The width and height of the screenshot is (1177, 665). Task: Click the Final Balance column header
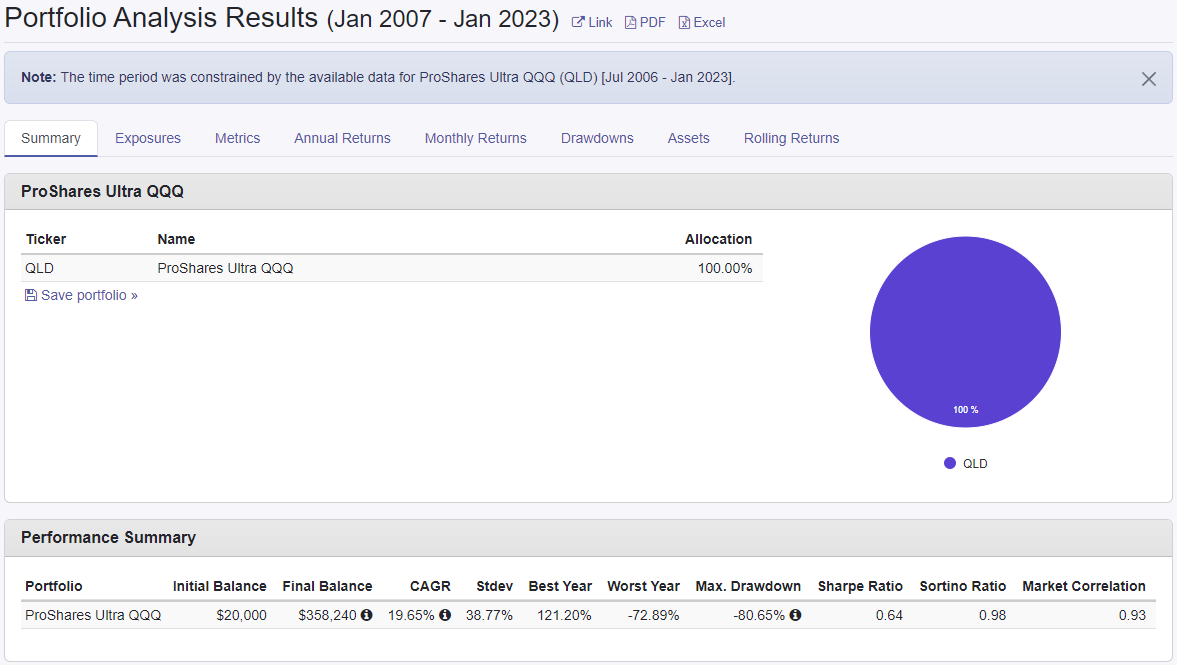click(x=327, y=586)
